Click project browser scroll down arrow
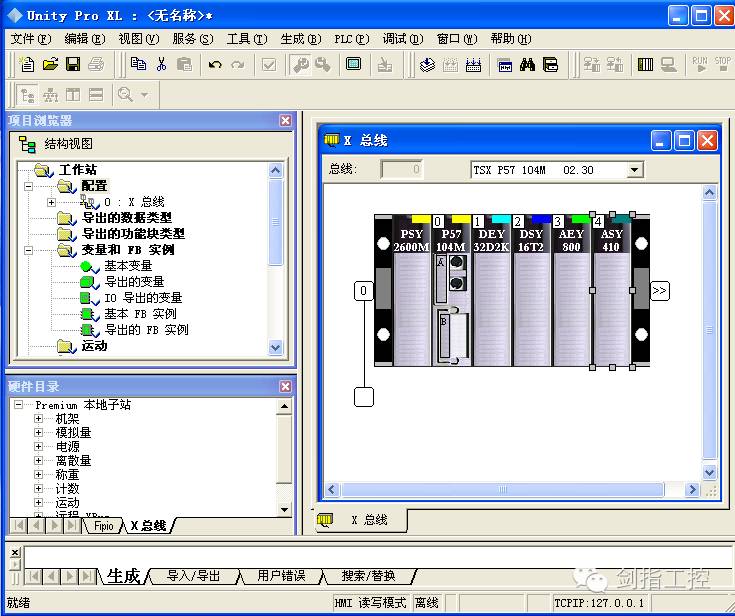 pos(275,347)
